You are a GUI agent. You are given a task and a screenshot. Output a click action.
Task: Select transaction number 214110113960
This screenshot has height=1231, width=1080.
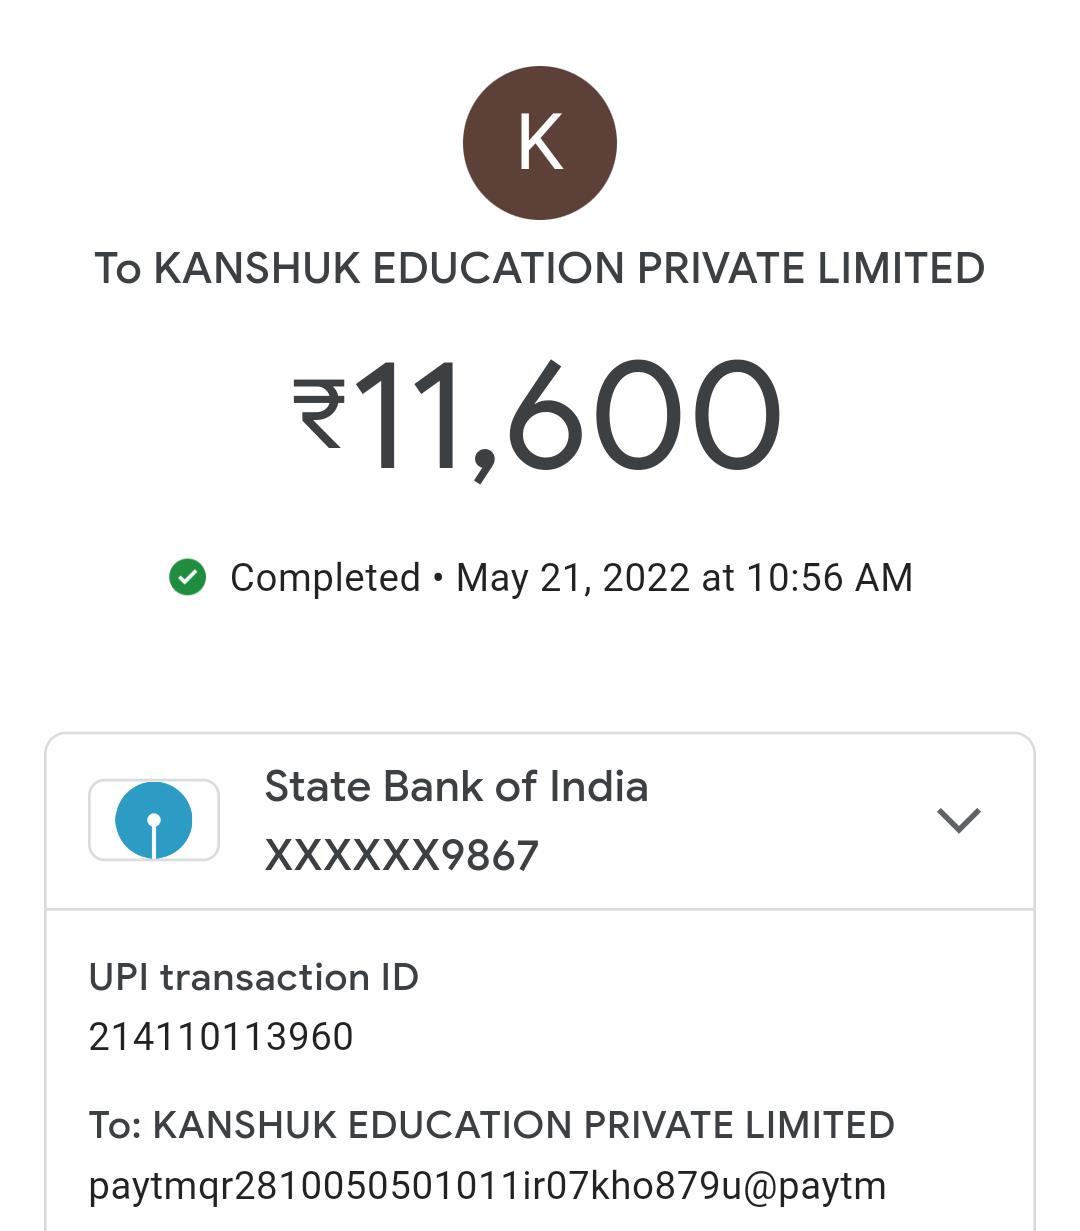point(221,1037)
